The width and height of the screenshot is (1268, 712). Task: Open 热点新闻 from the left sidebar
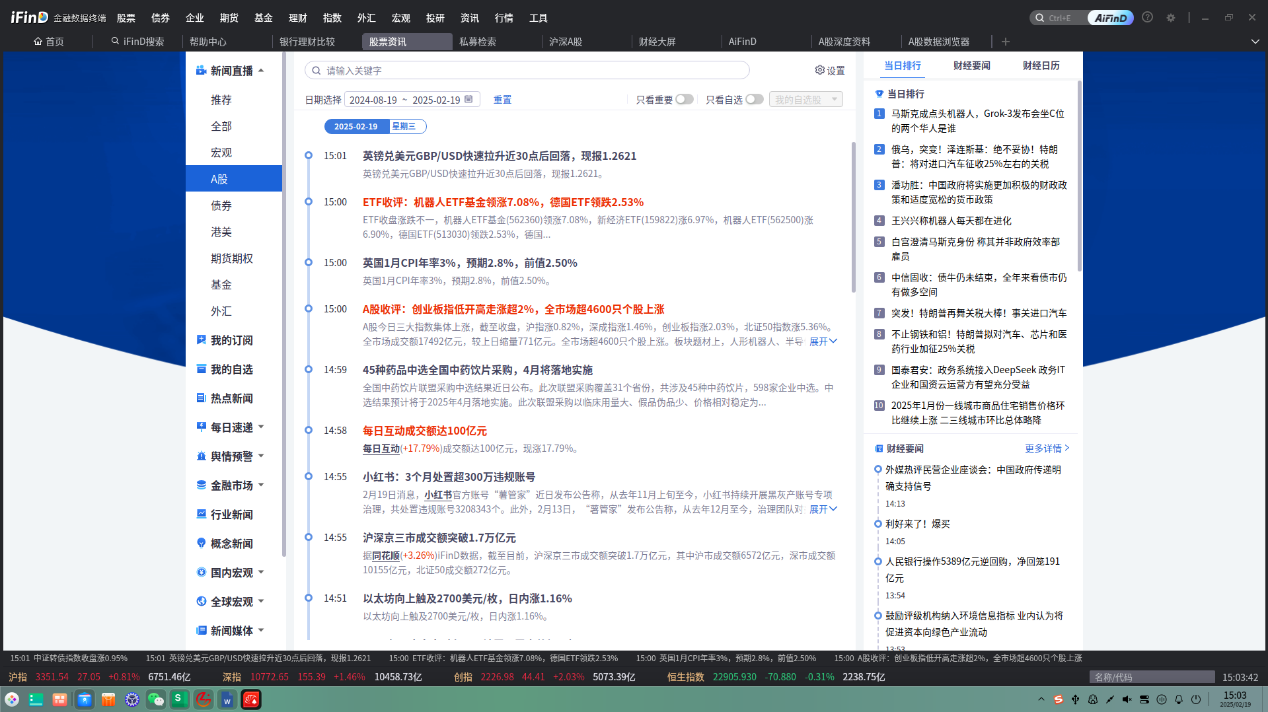(232, 397)
